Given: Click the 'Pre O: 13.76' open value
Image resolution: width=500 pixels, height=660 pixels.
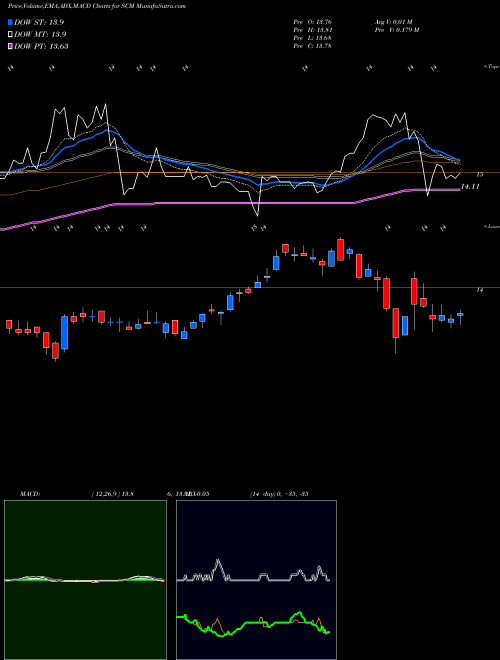Looking at the screenshot, I should pos(313,21).
